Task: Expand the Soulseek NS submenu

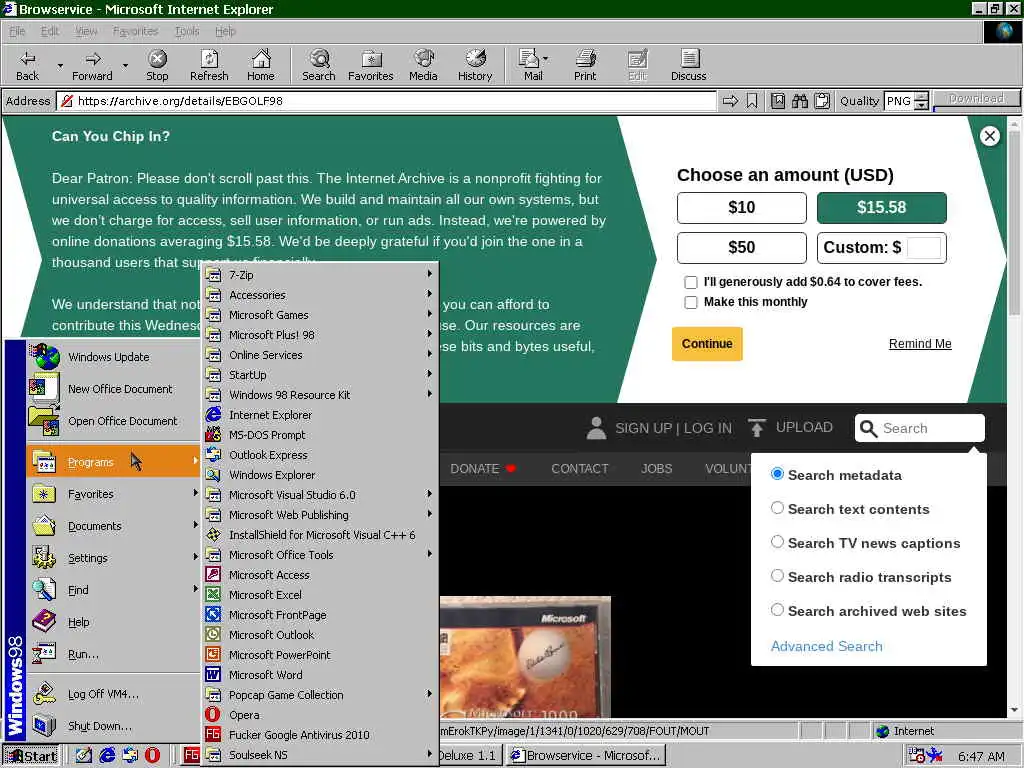Action: [320, 755]
